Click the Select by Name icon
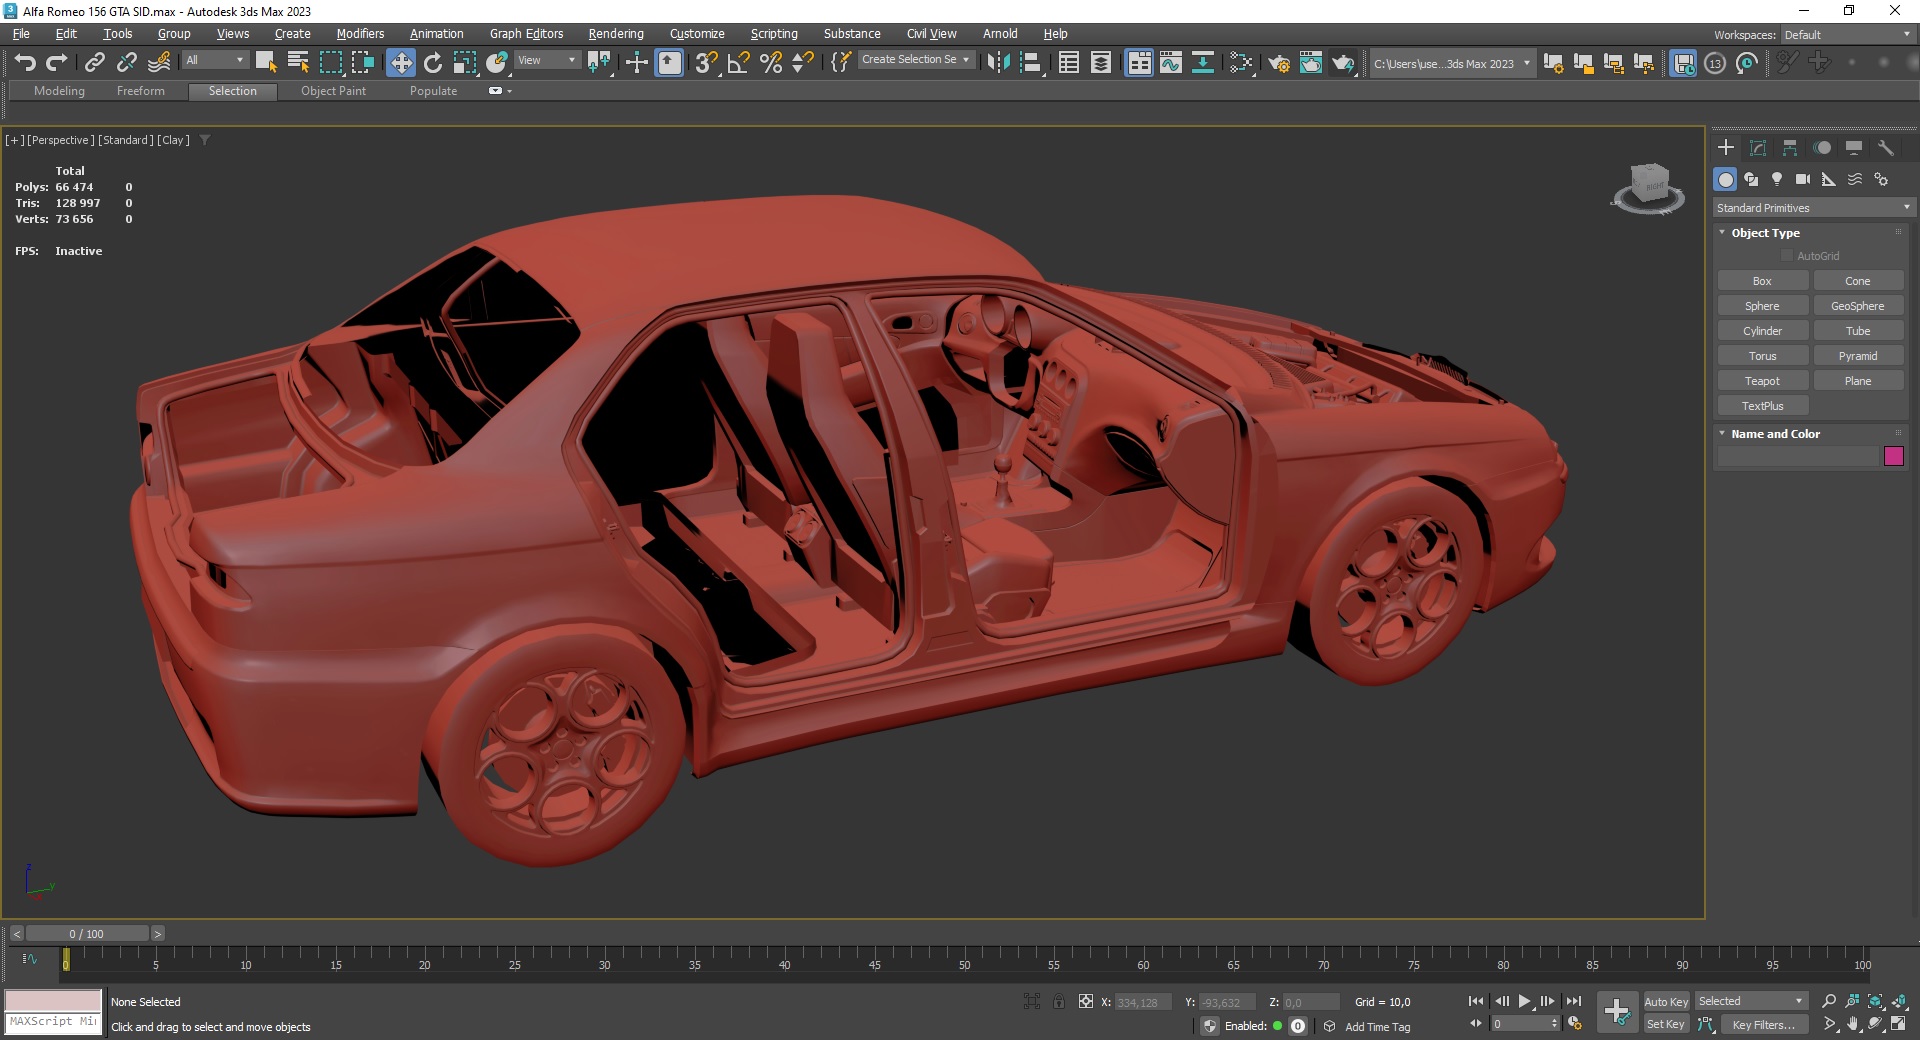This screenshot has width=1920, height=1040. click(298, 63)
